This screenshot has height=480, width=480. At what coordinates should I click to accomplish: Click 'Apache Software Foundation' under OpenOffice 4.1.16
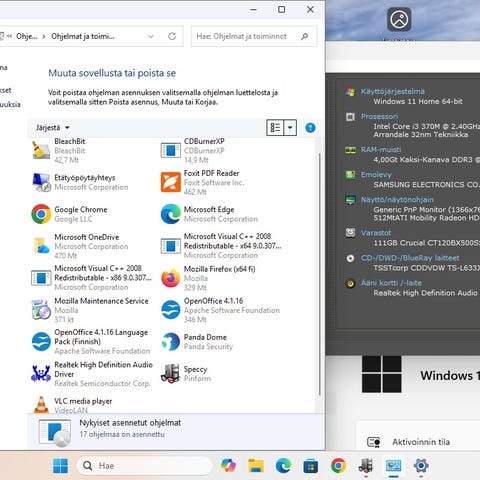pos(232,310)
